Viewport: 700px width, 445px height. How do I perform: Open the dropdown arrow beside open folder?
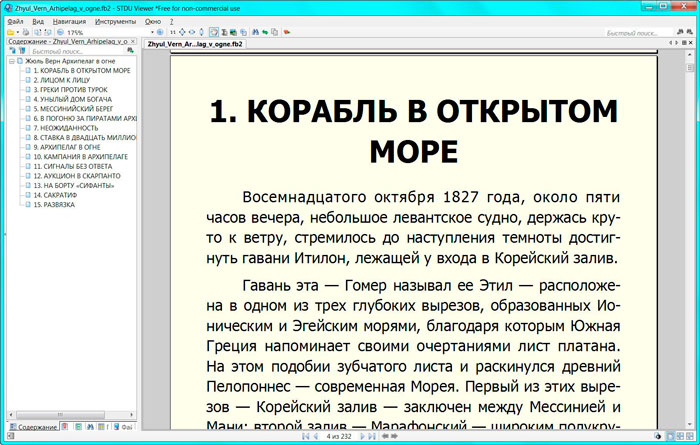pyautogui.click(x=18, y=32)
